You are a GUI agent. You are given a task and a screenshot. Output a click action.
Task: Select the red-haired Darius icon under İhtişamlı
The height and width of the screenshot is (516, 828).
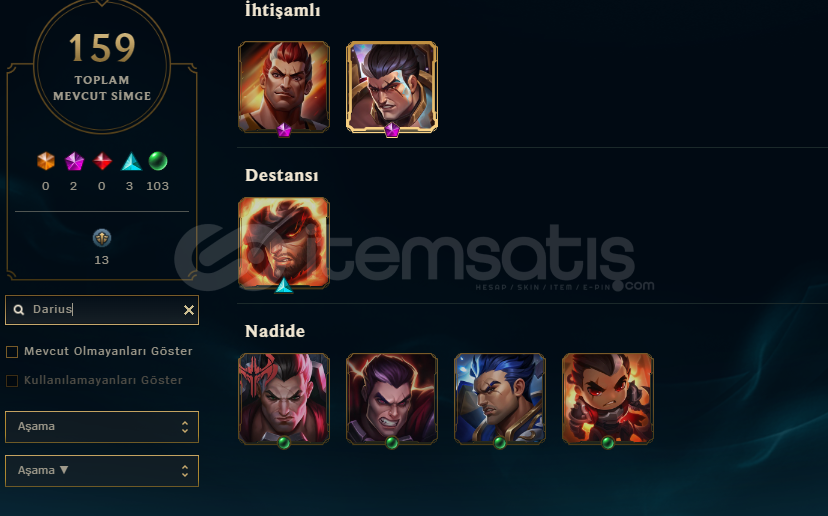click(x=284, y=87)
